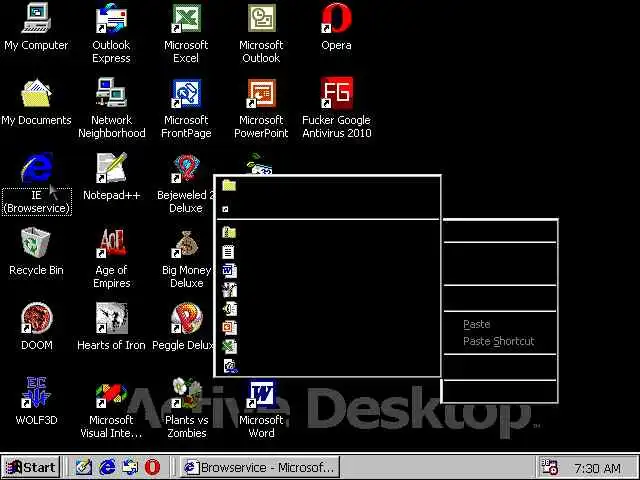The image size is (640, 480).
Task: Launch Internet Explorer from quick launch
Action: coord(107,467)
